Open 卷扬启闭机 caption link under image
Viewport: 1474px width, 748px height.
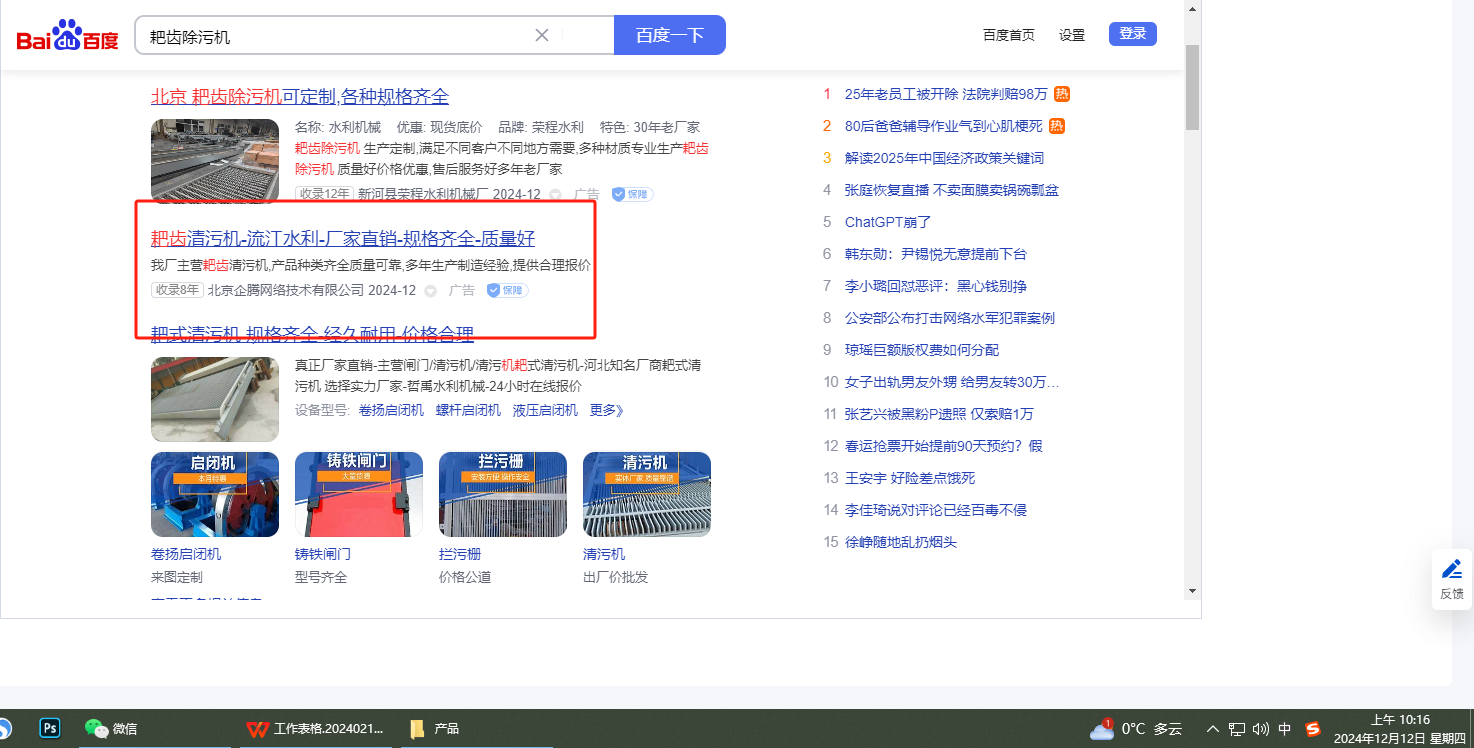coord(186,554)
